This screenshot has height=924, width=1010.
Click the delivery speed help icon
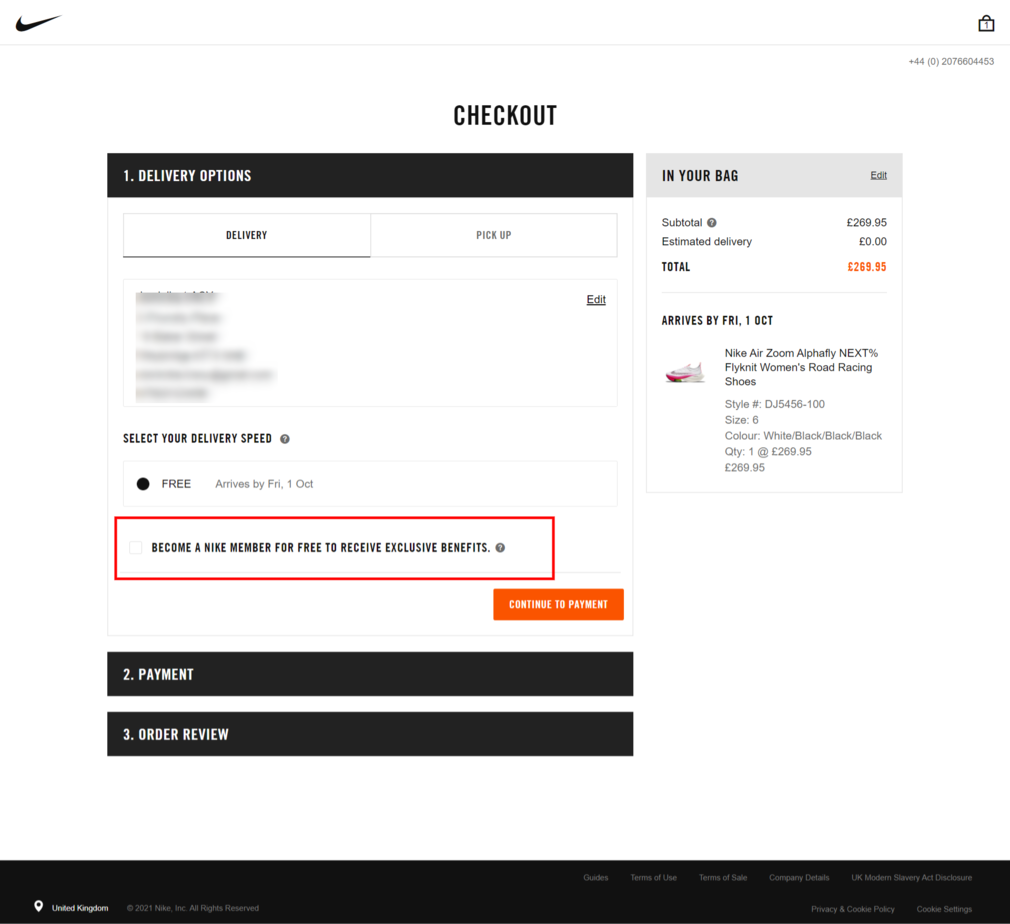(x=285, y=439)
